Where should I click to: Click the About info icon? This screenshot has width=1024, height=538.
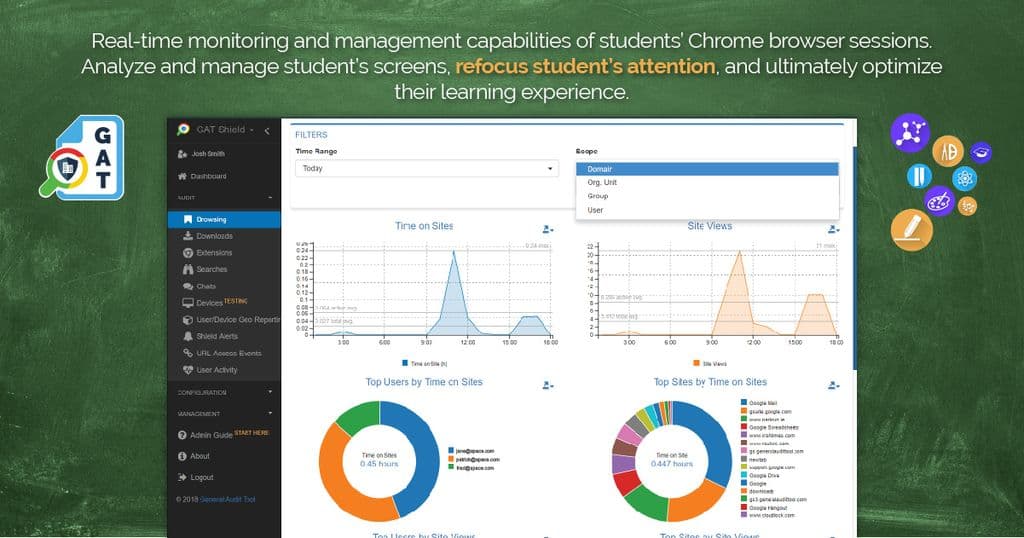(182, 456)
